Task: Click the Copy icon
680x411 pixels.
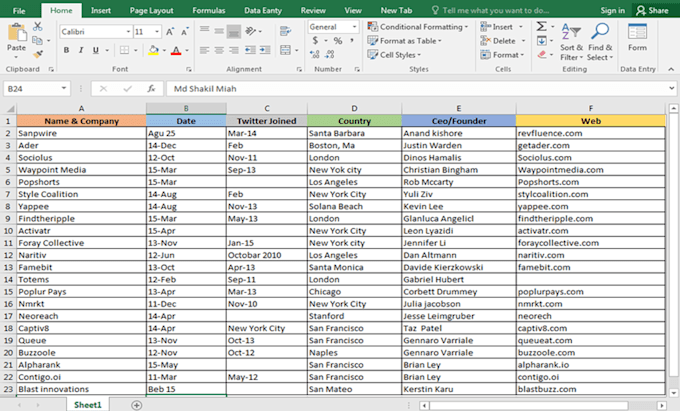Action: pos(38,40)
